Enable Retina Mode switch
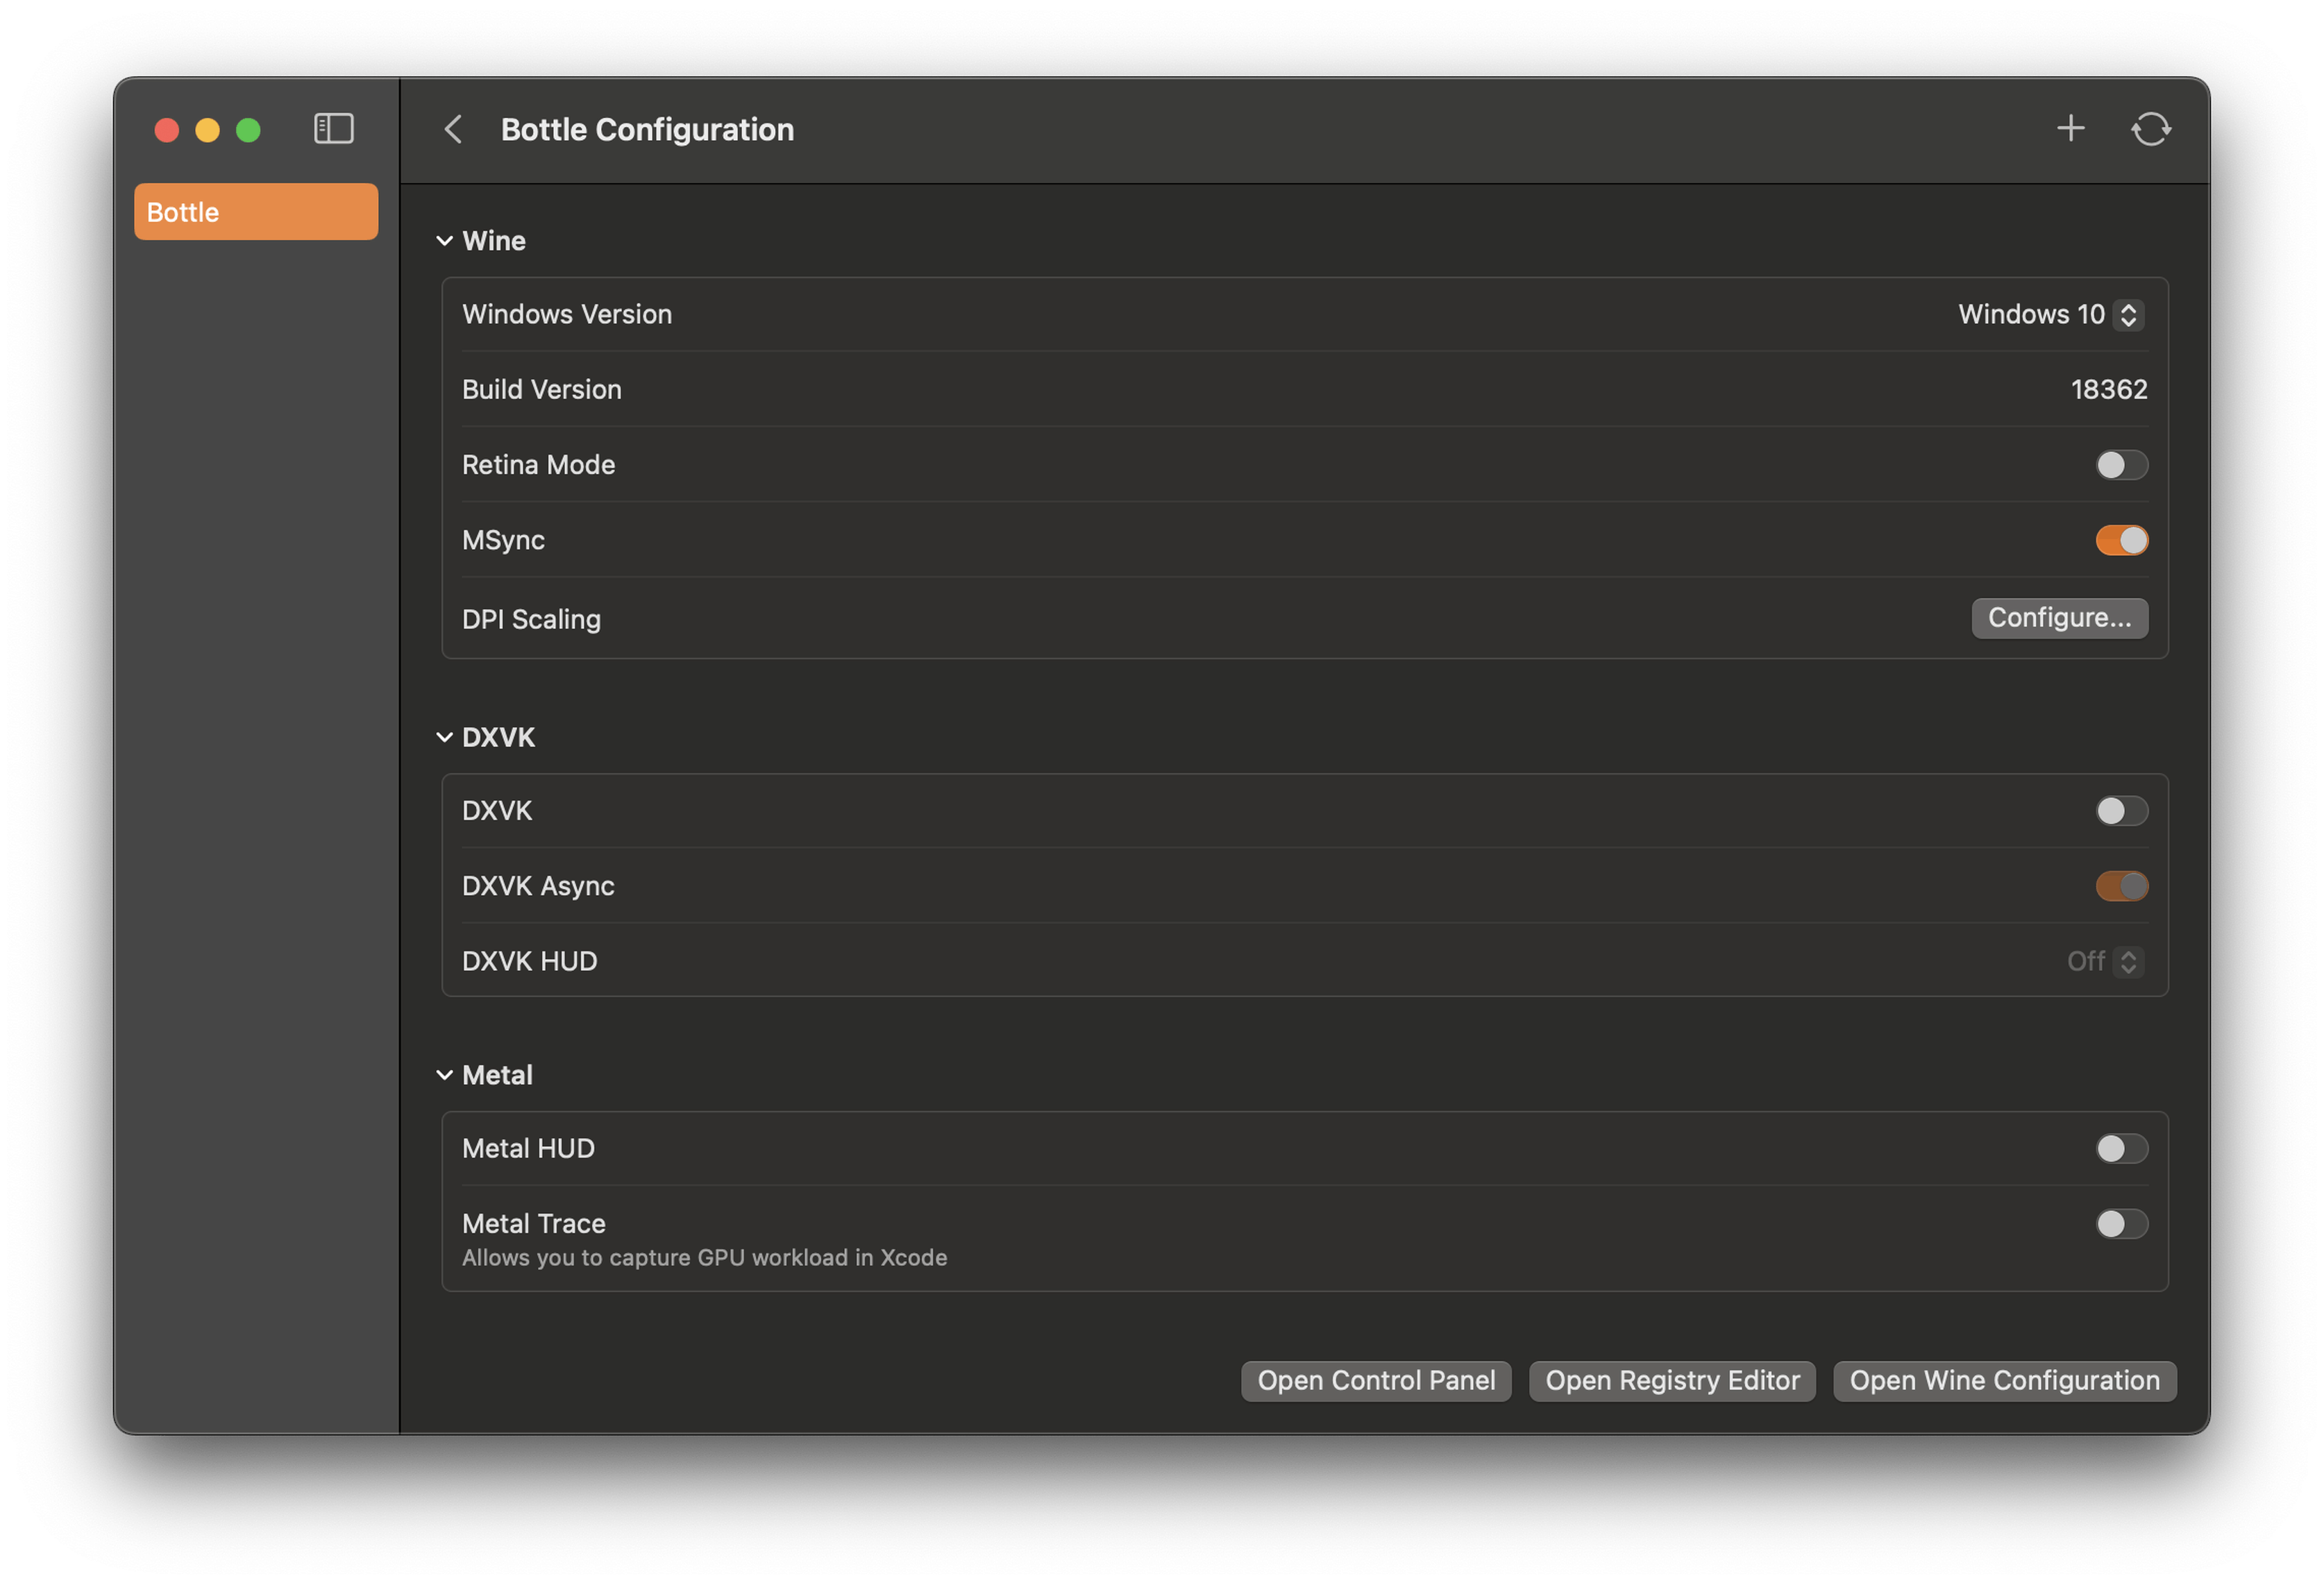Image resolution: width=2324 pixels, height=1585 pixels. [2121, 465]
